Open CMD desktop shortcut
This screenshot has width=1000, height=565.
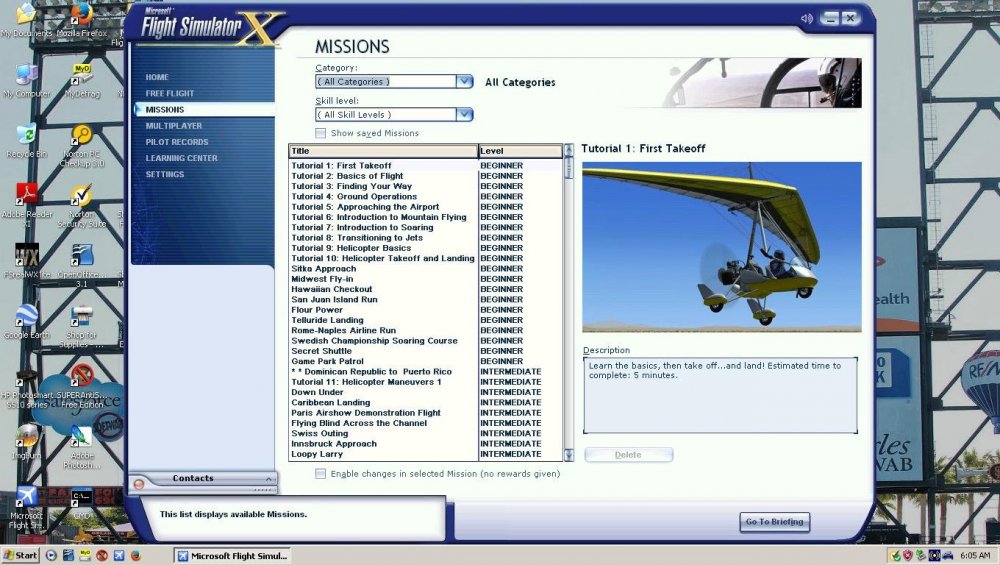(x=82, y=503)
